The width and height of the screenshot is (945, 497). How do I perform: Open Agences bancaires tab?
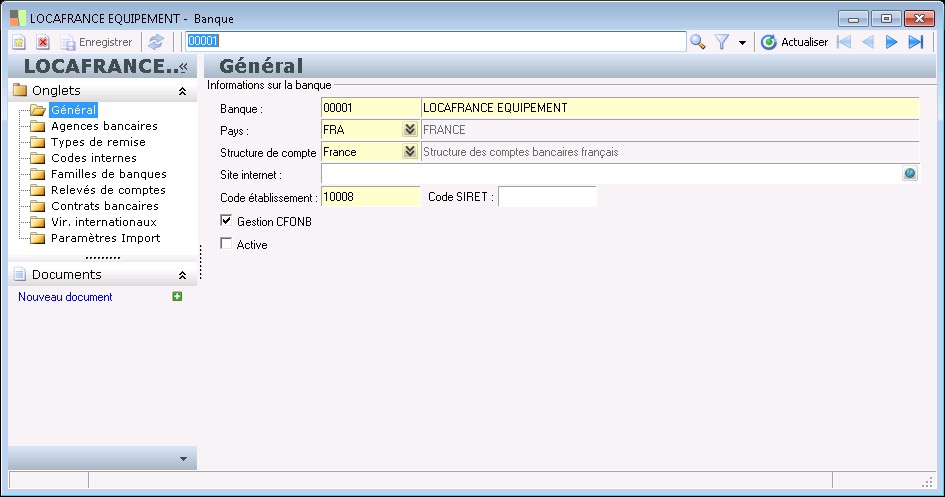click(x=104, y=126)
